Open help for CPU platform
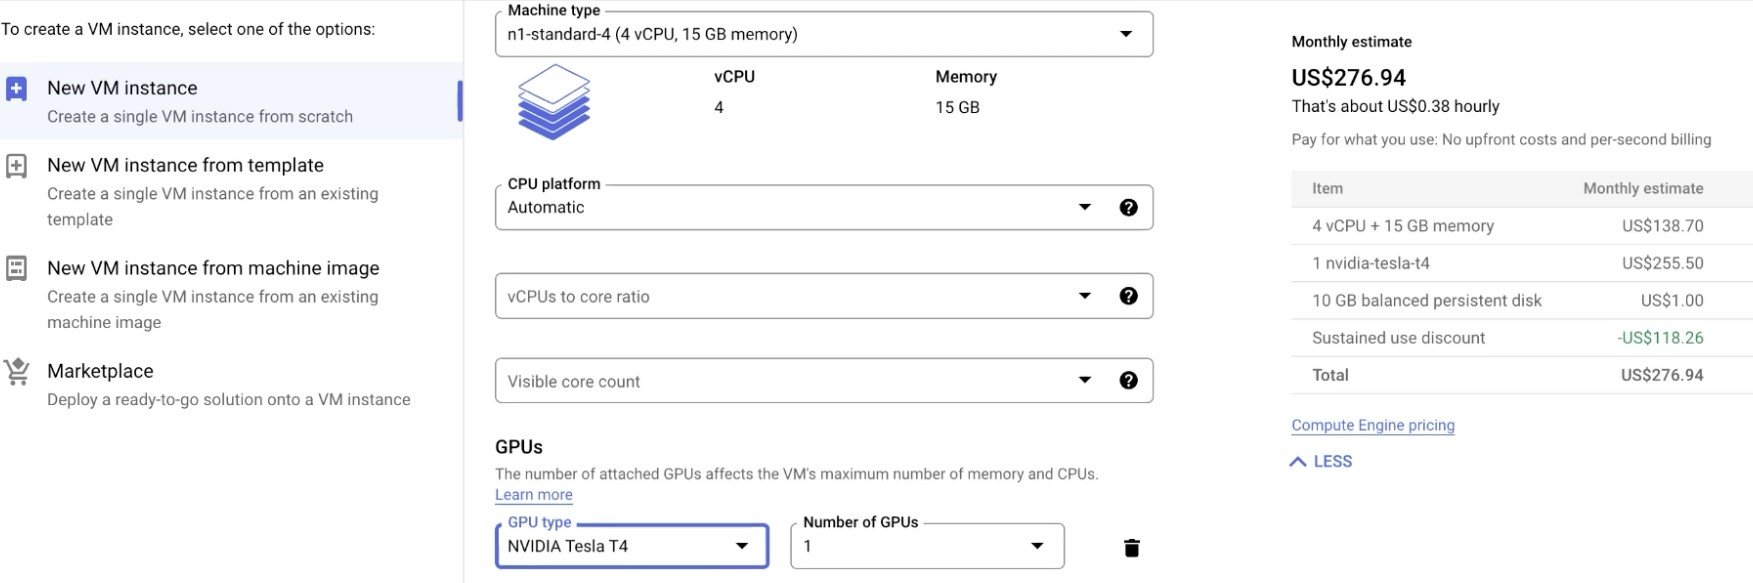 (1128, 207)
